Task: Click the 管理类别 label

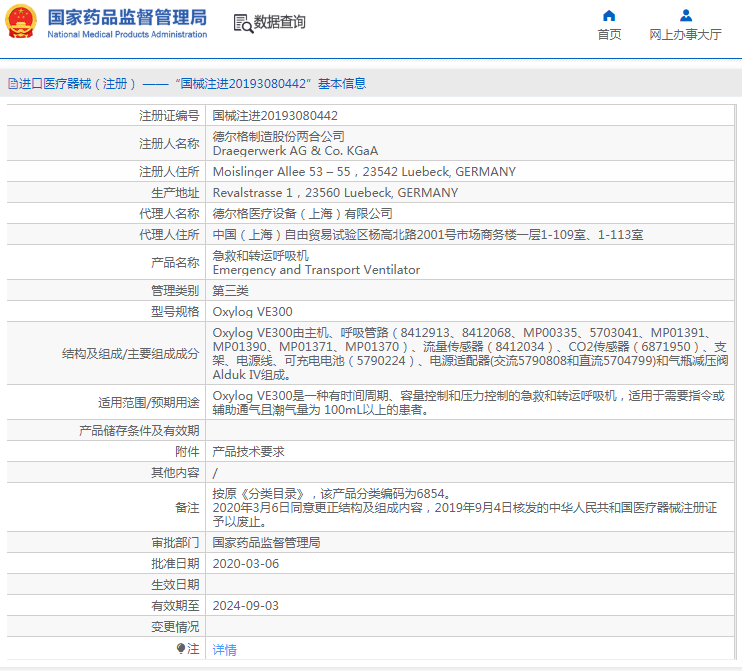Action: (175, 291)
